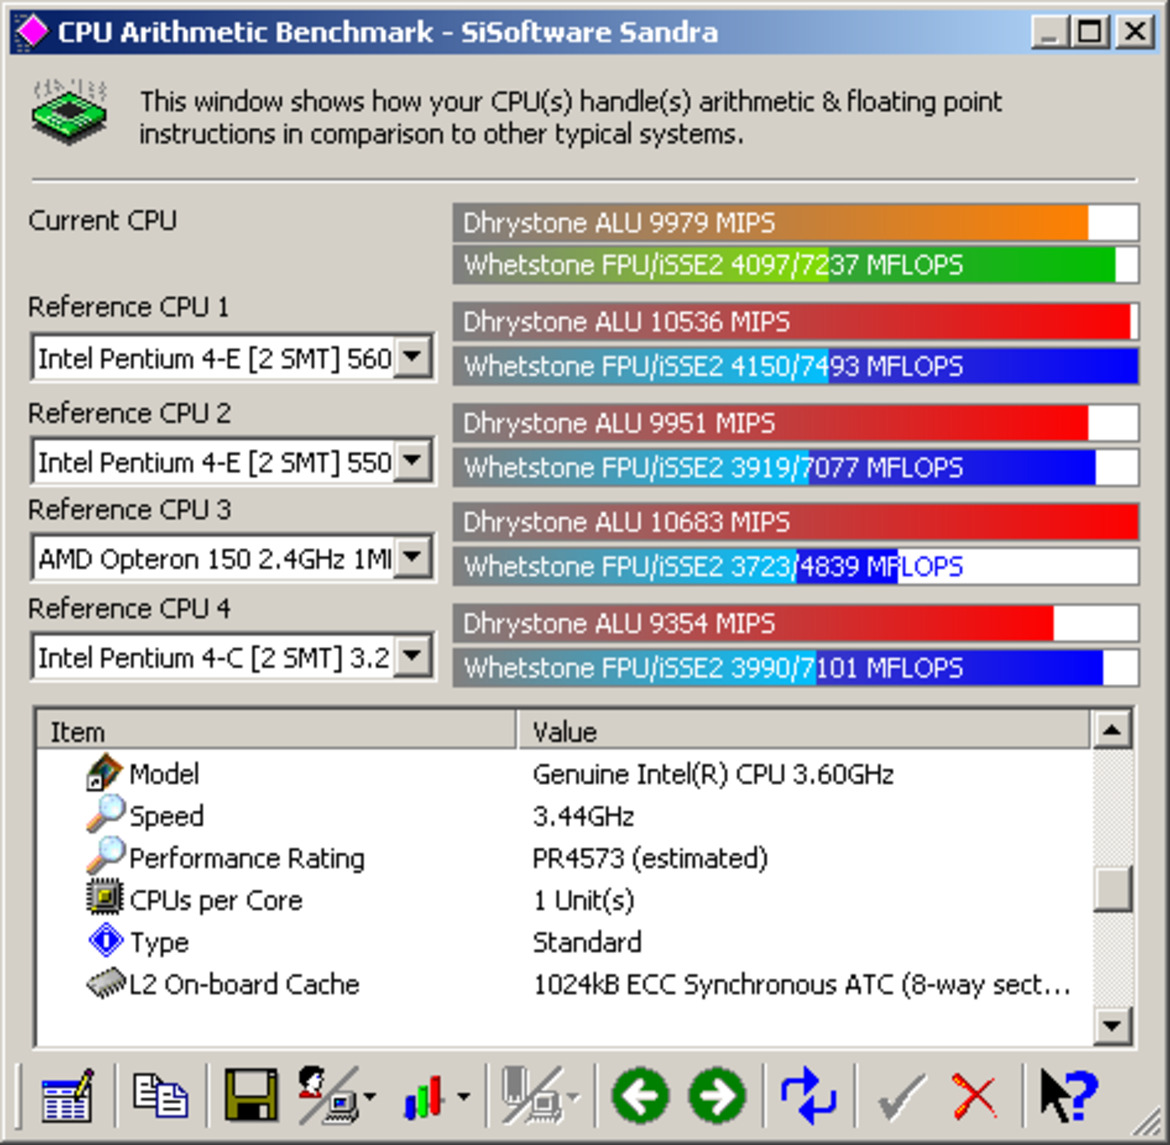Click the Standard type value
The width and height of the screenshot is (1170, 1145).
587,942
